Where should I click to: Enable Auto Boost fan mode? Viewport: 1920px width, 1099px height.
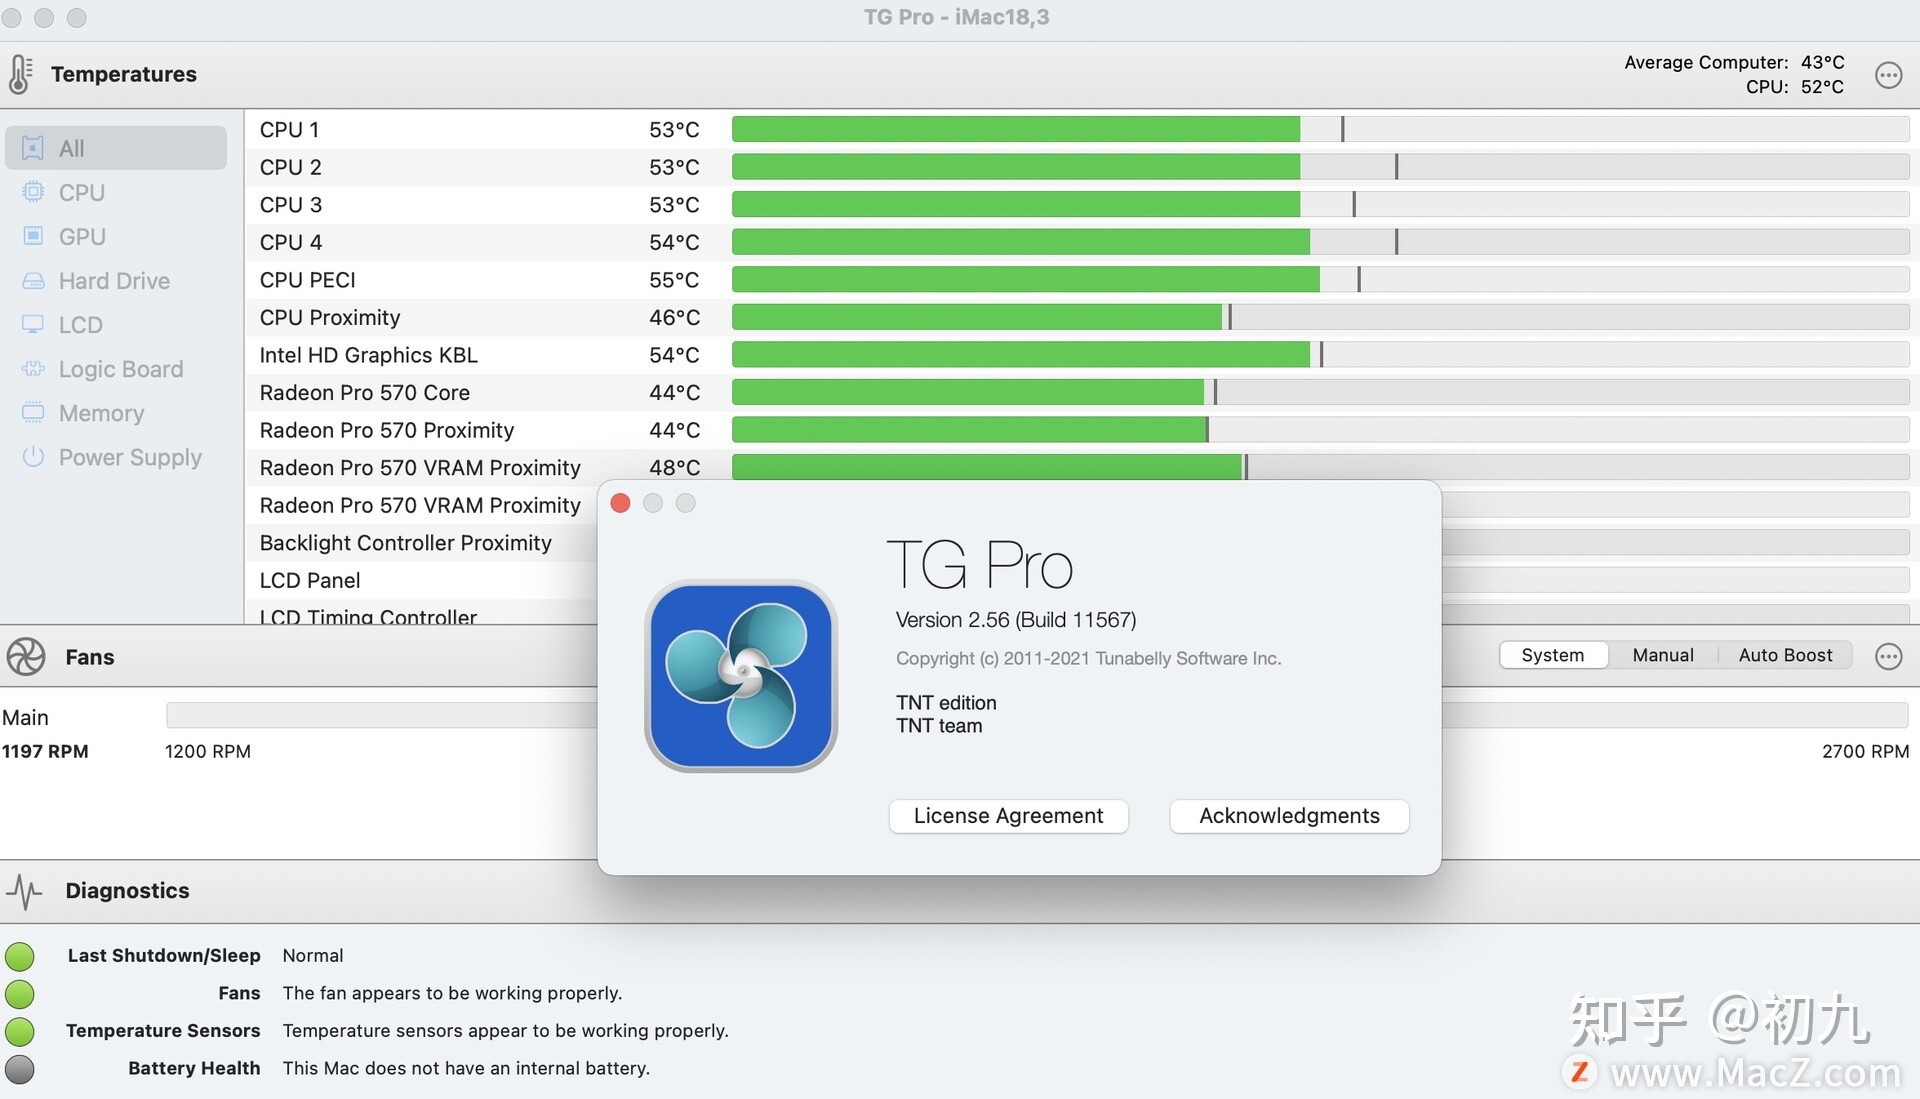tap(1785, 654)
